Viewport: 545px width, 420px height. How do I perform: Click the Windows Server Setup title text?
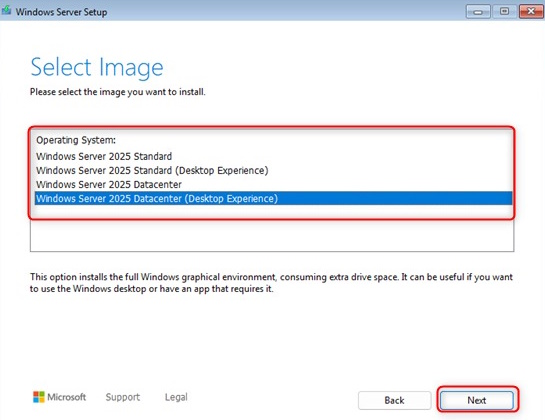coord(62,12)
